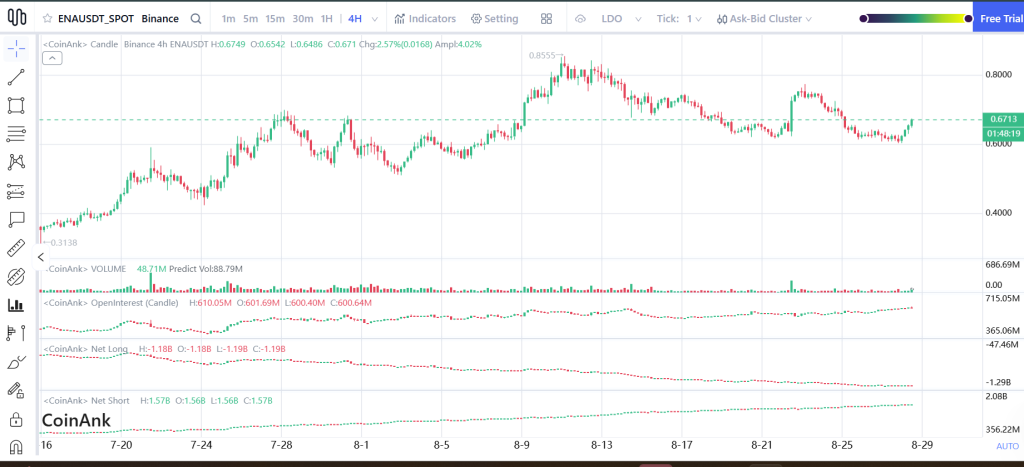Click the CoinAnk logo icon
This screenshot has width=1024, height=467.
pyautogui.click(x=16, y=18)
